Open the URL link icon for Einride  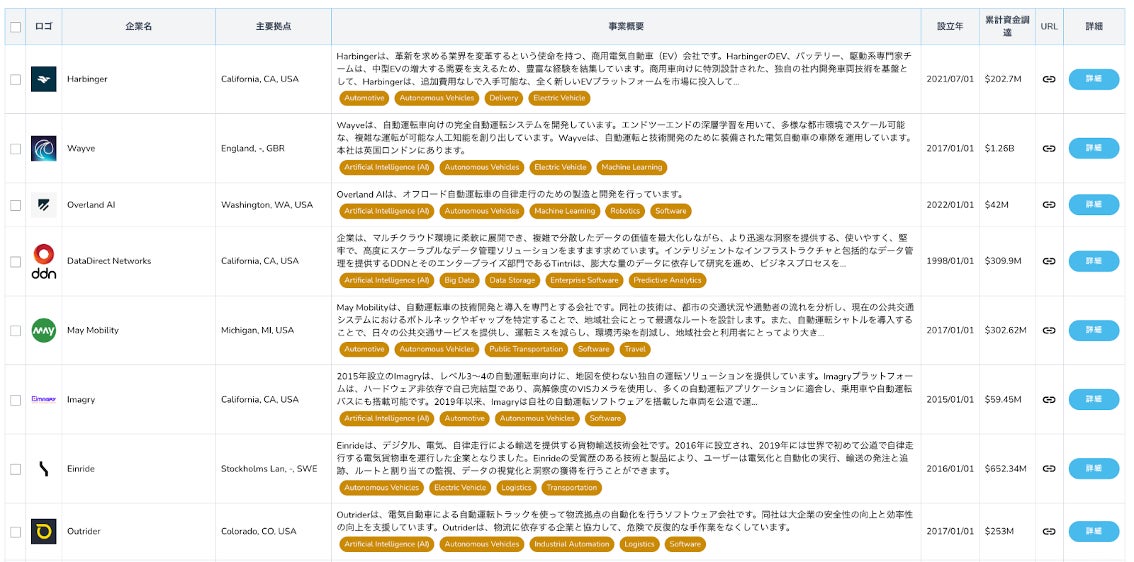click(x=1049, y=469)
